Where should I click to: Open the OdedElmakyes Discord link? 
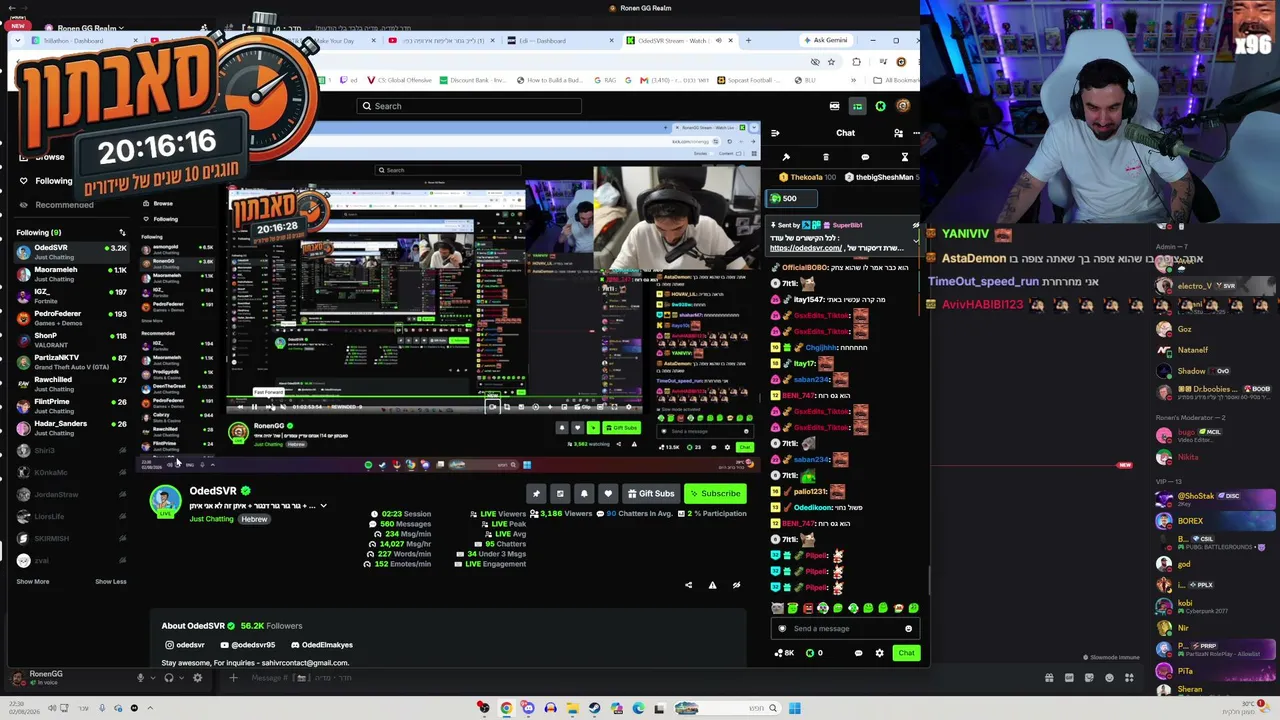click(322, 645)
